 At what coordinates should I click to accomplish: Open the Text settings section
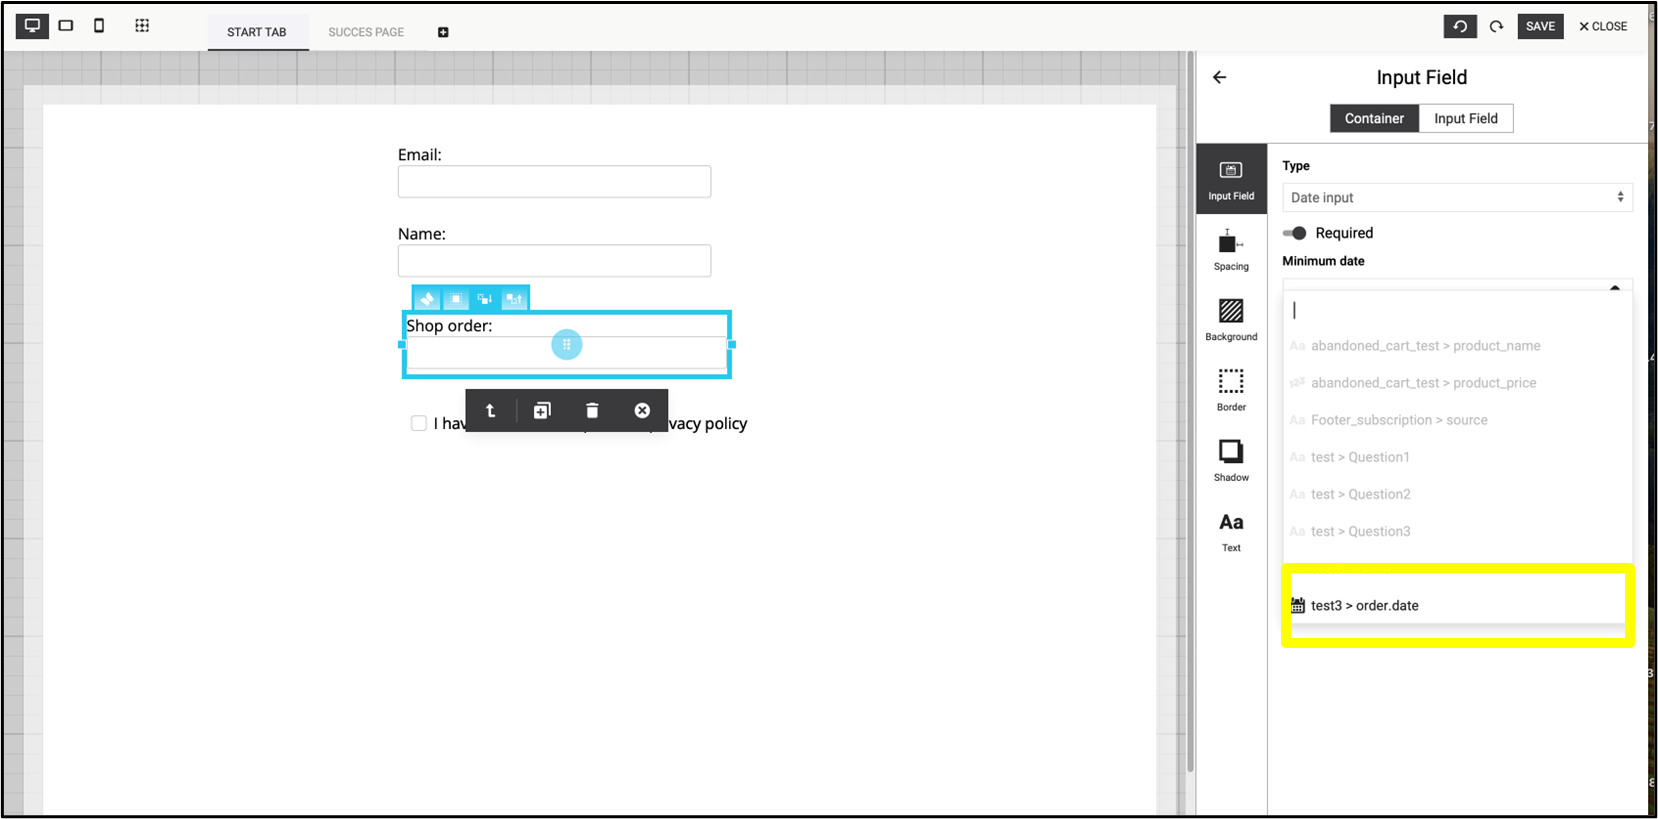point(1231,531)
